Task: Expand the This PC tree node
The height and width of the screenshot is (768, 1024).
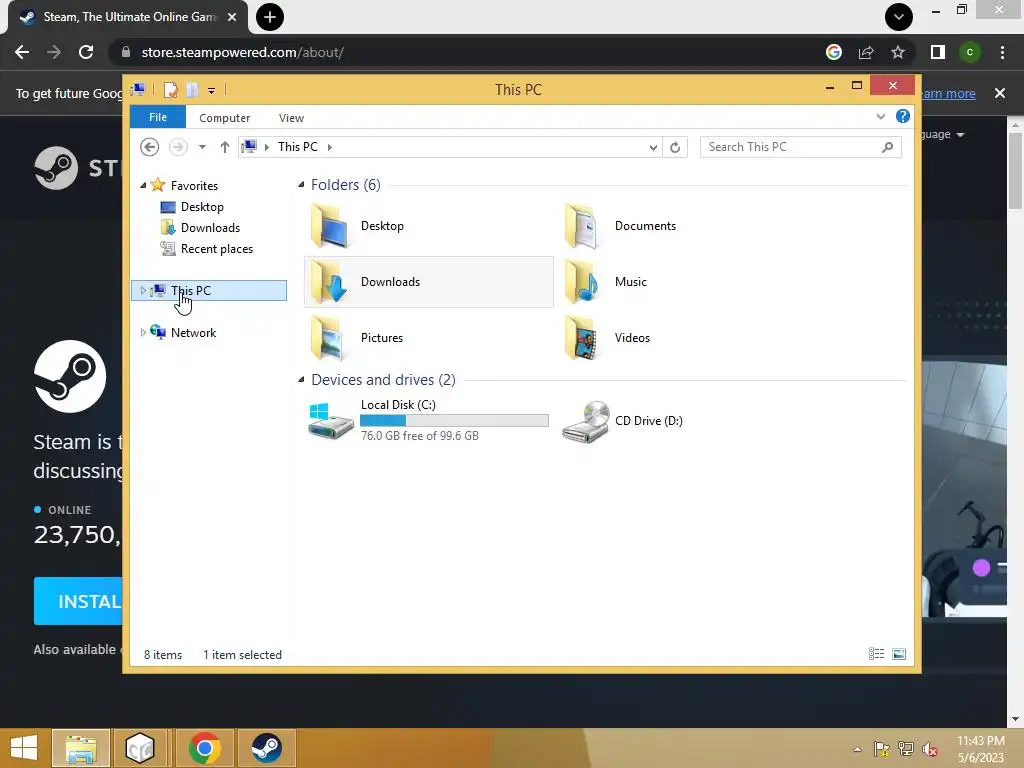Action: click(143, 291)
